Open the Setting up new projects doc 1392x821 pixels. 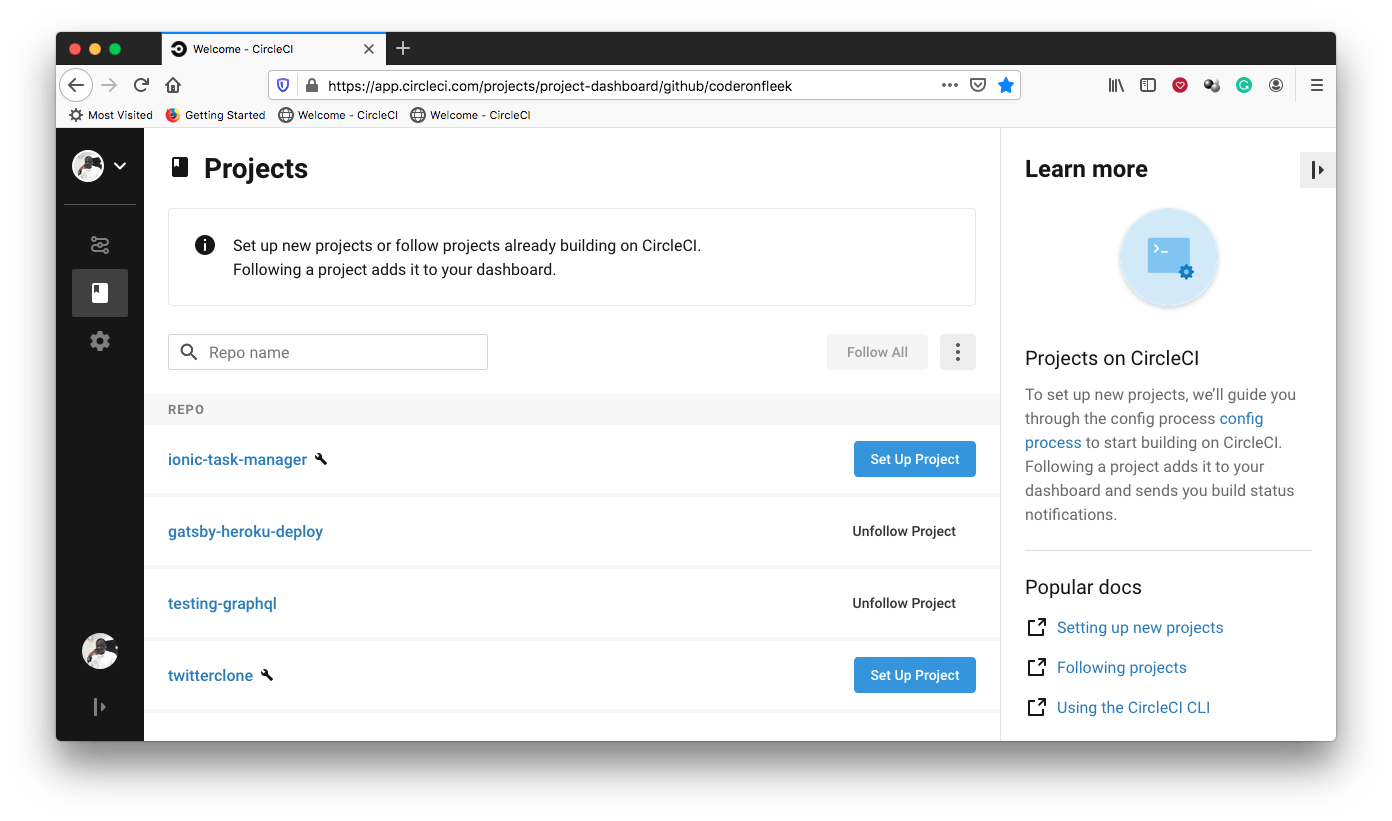tap(1140, 627)
